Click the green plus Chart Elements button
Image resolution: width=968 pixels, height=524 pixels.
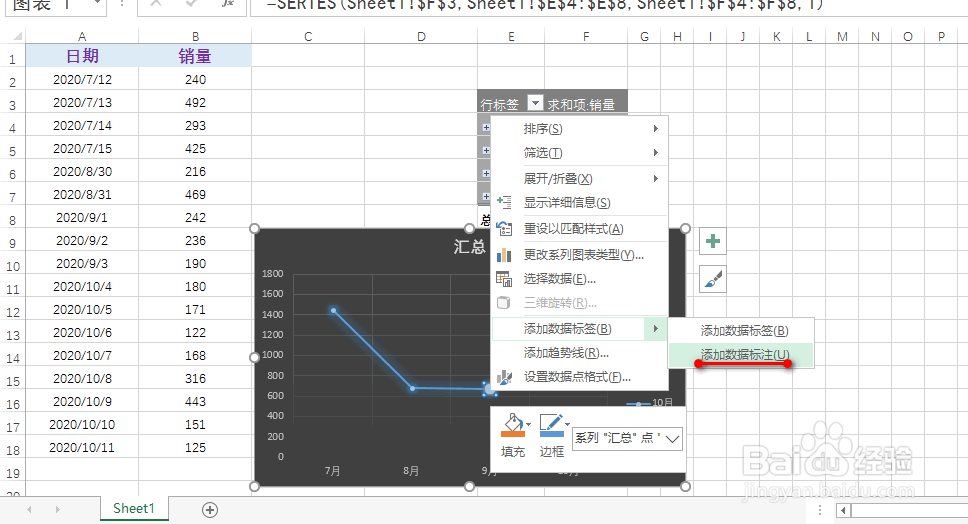(712, 241)
